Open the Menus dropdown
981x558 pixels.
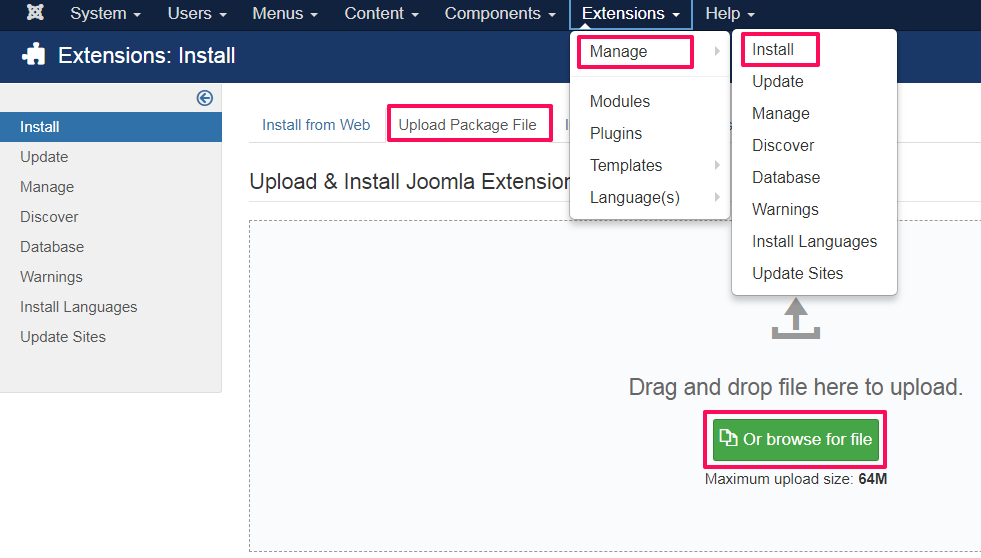(285, 14)
